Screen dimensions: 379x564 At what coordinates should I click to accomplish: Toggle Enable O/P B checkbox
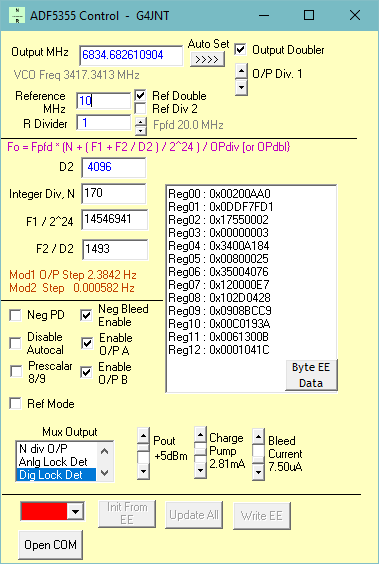pyautogui.click(x=86, y=372)
